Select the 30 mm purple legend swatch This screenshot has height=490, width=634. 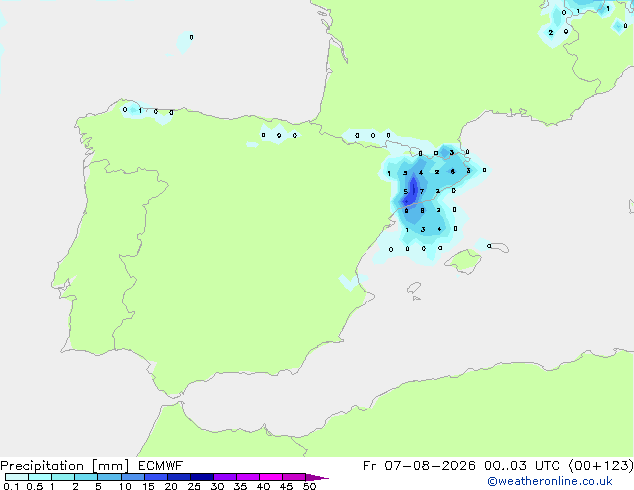point(225,477)
